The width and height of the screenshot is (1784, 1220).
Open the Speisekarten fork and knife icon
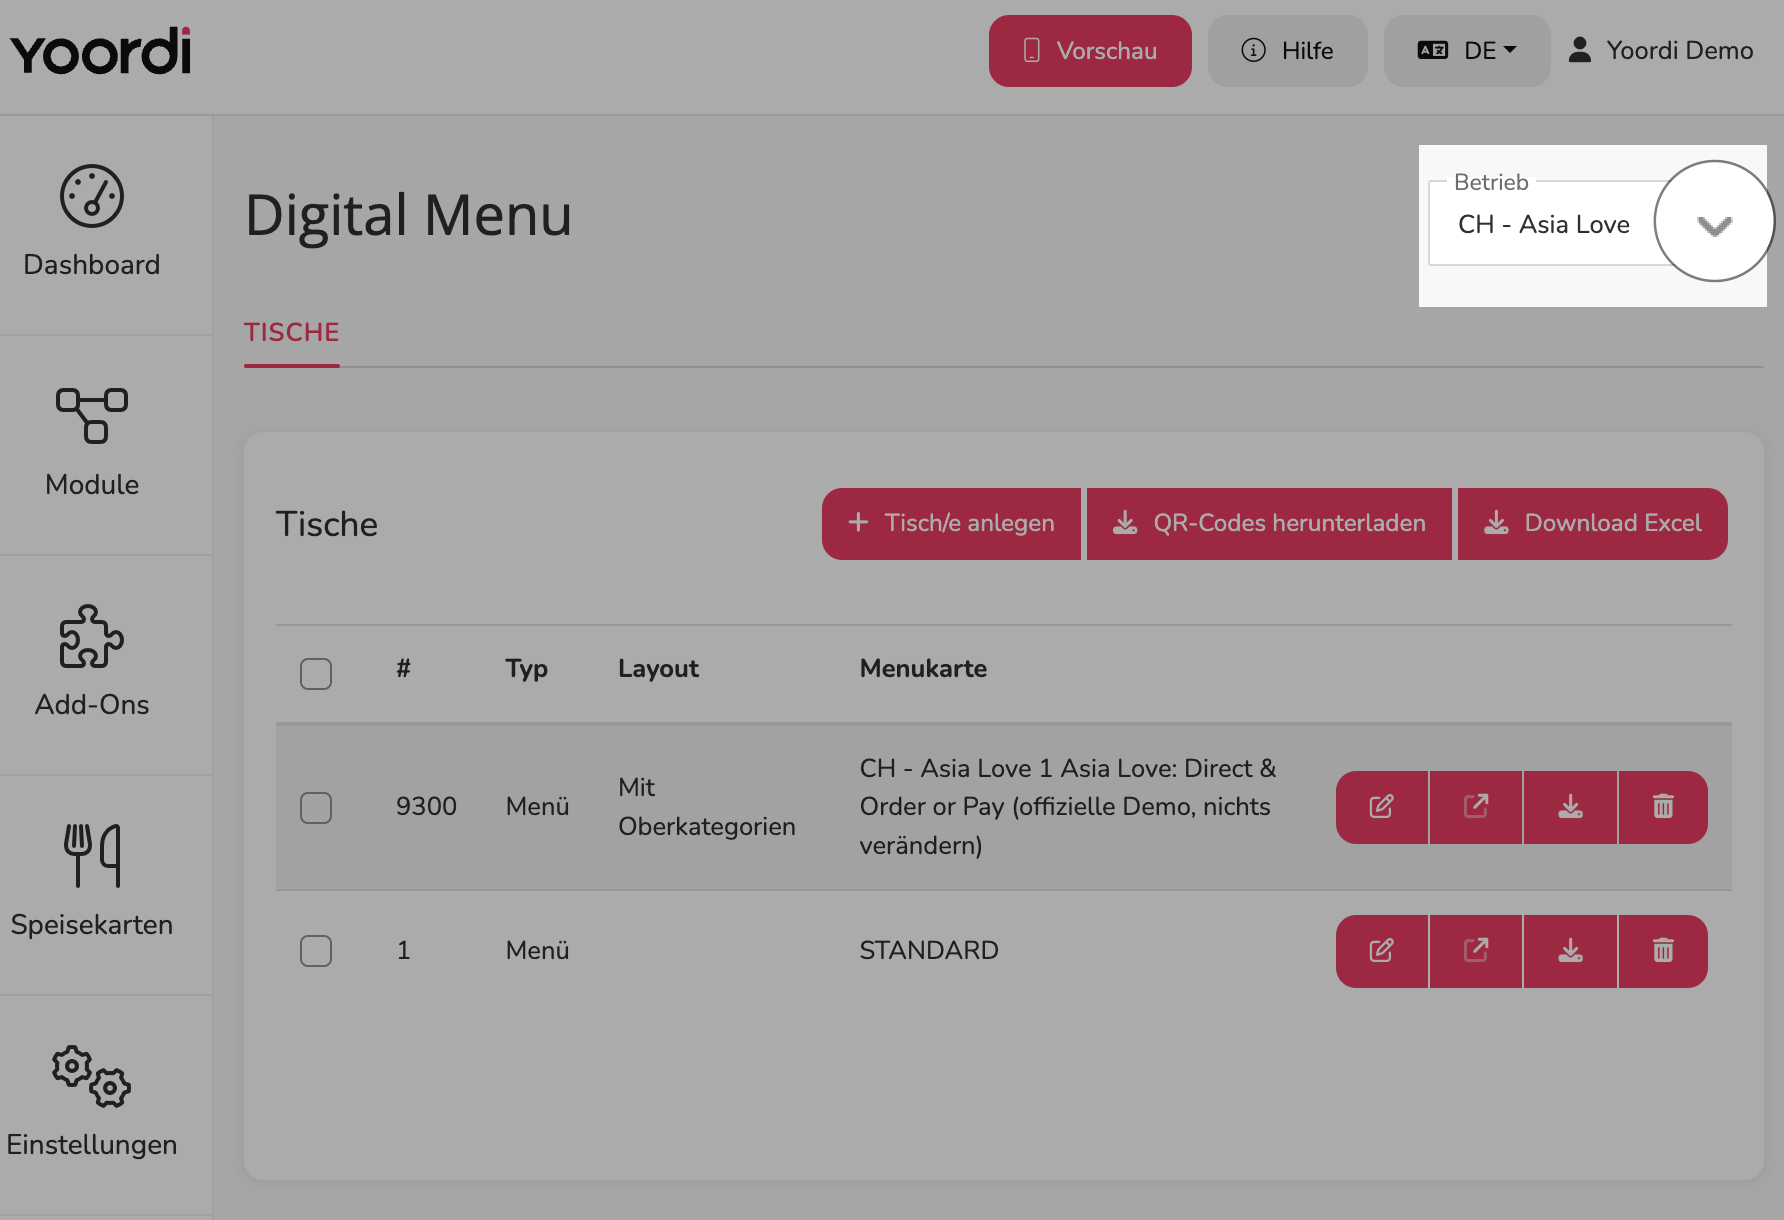click(x=92, y=856)
